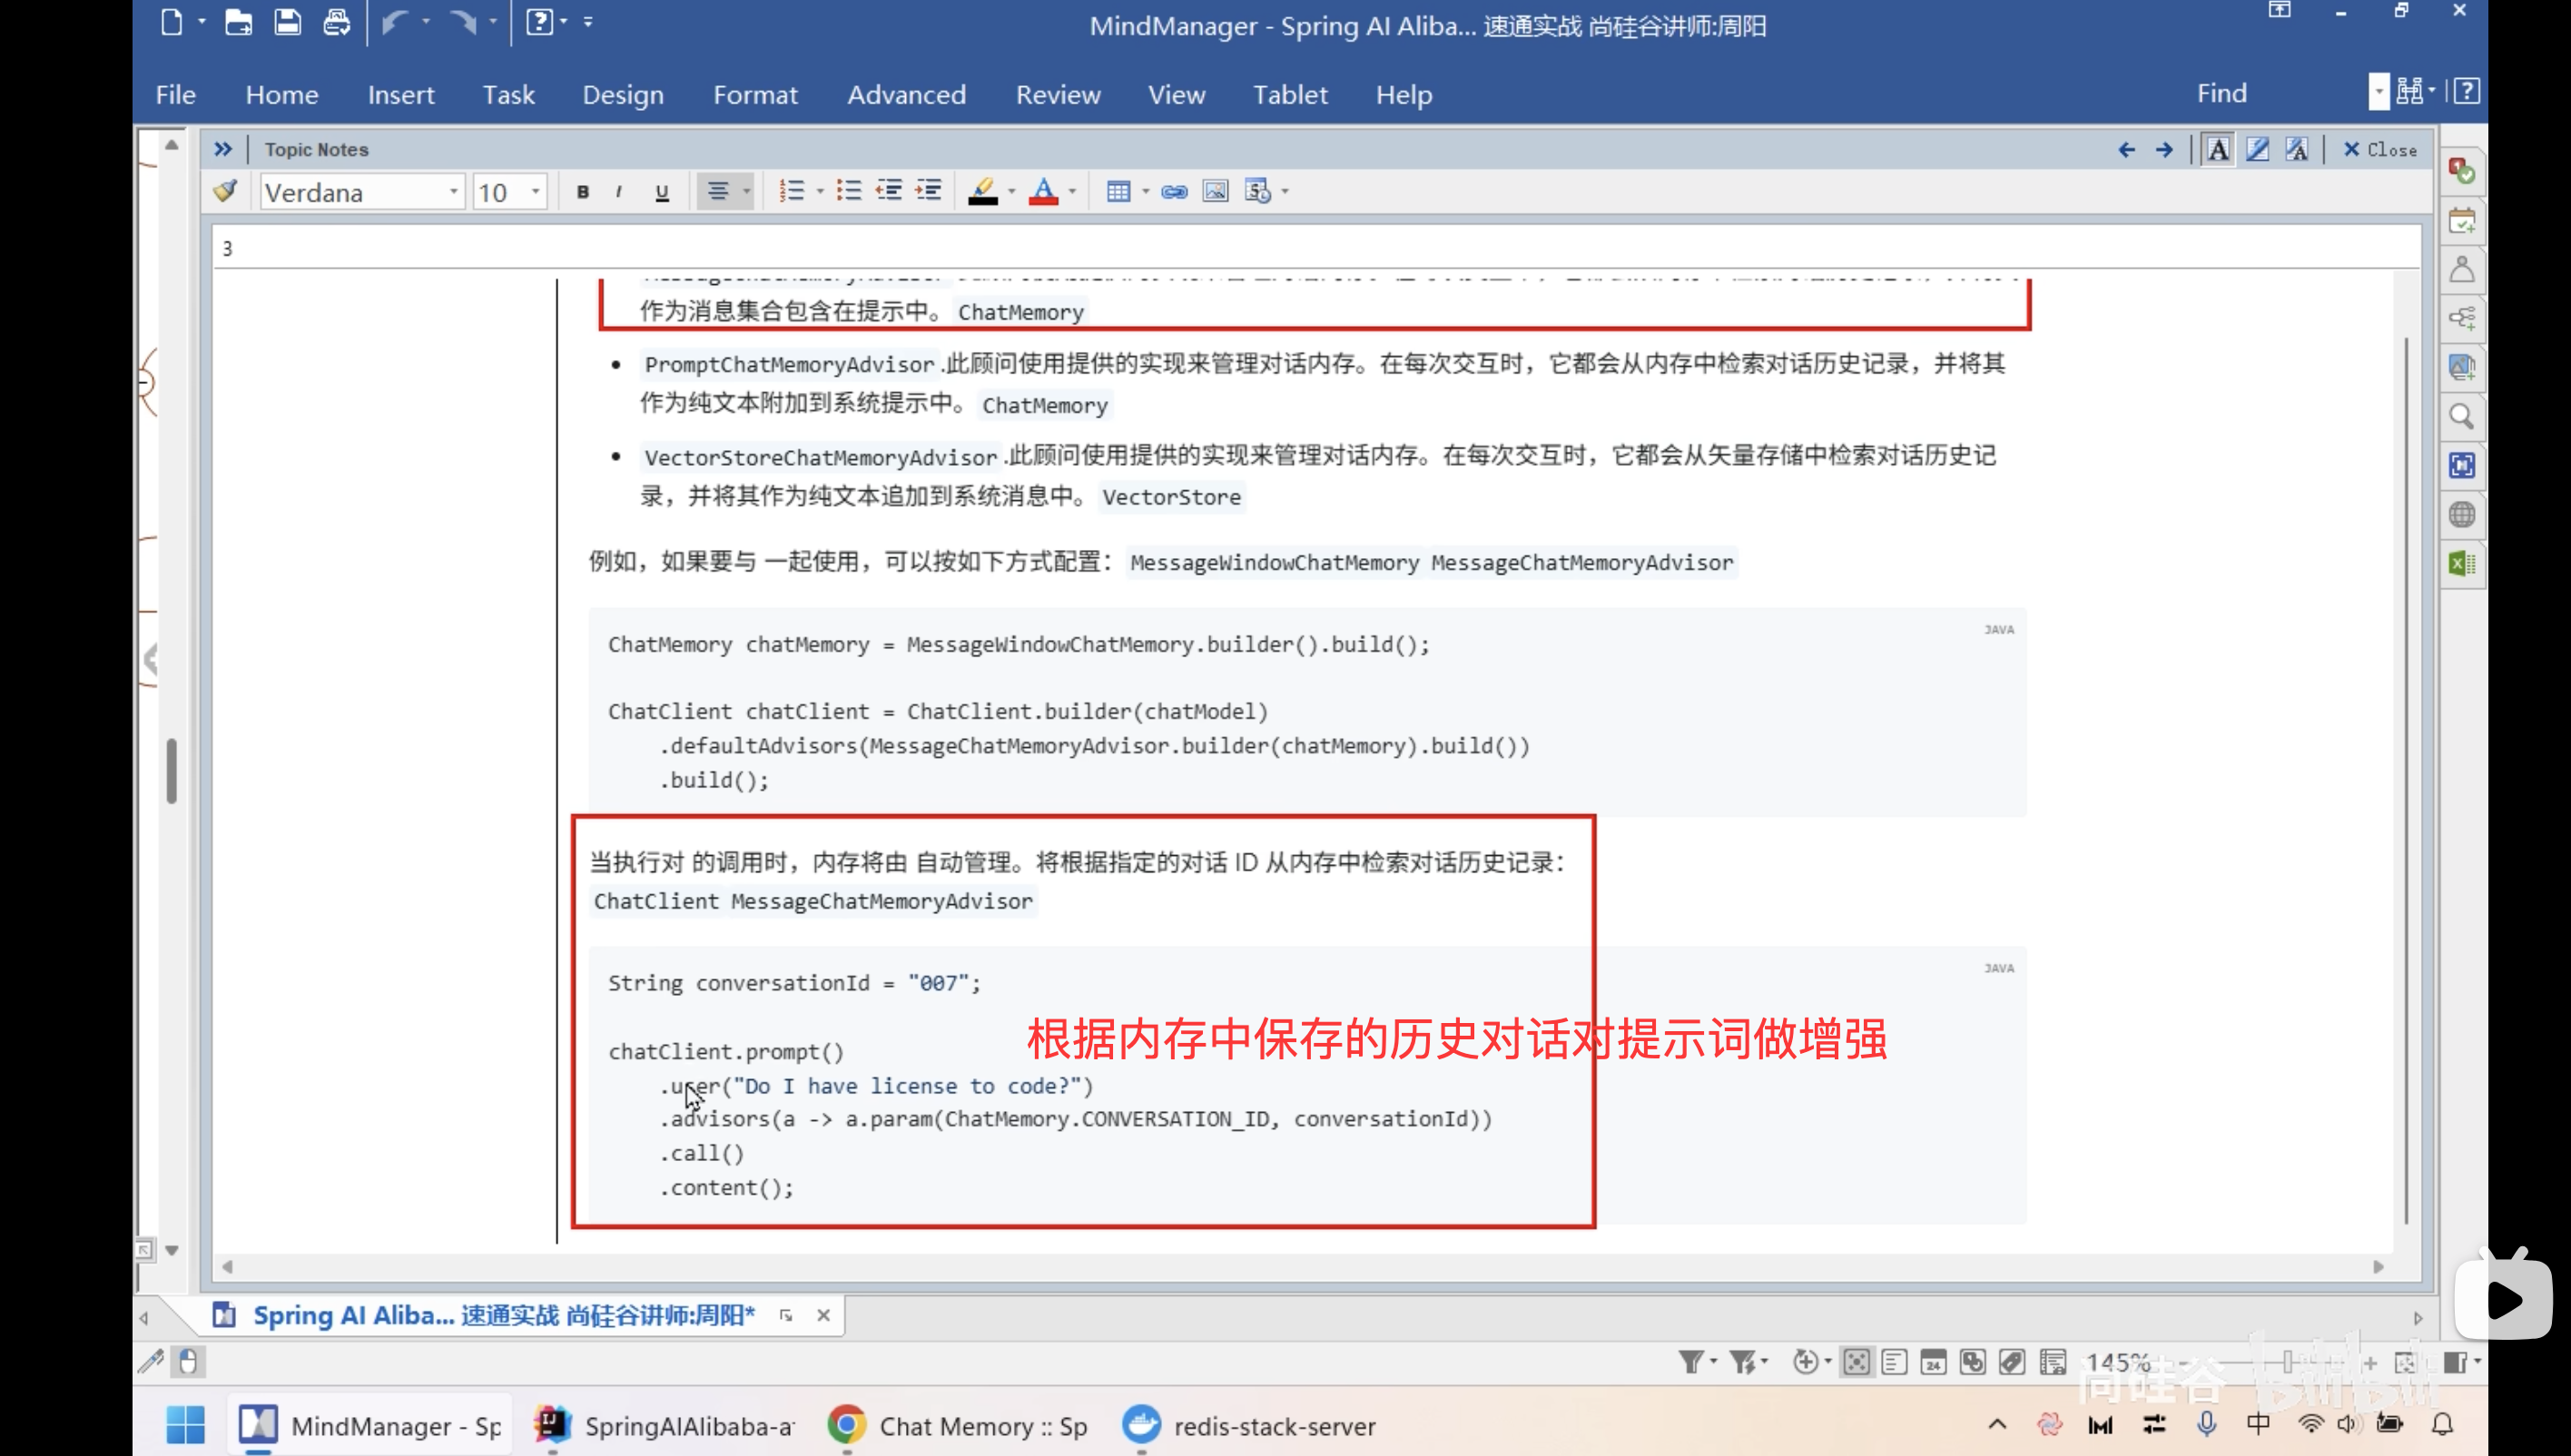Open redis-stack-server Docker taskbar window
Screen dimensions: 2571x1456
click(x=1249, y=1425)
